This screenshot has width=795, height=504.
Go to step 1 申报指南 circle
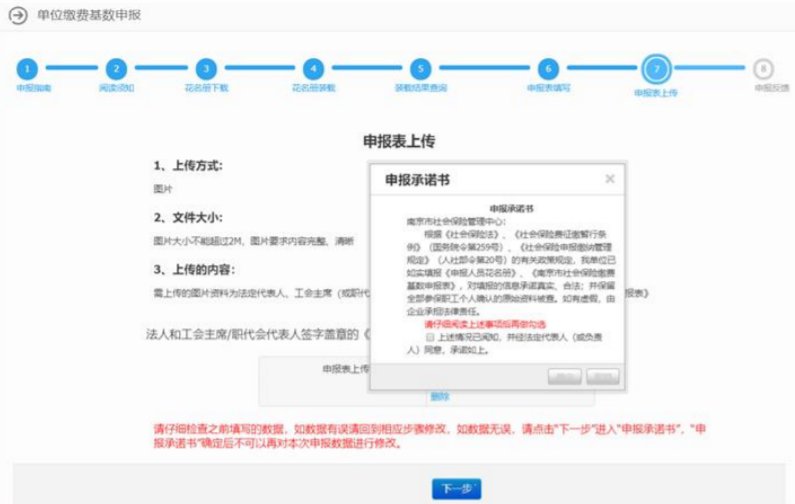coord(27,68)
